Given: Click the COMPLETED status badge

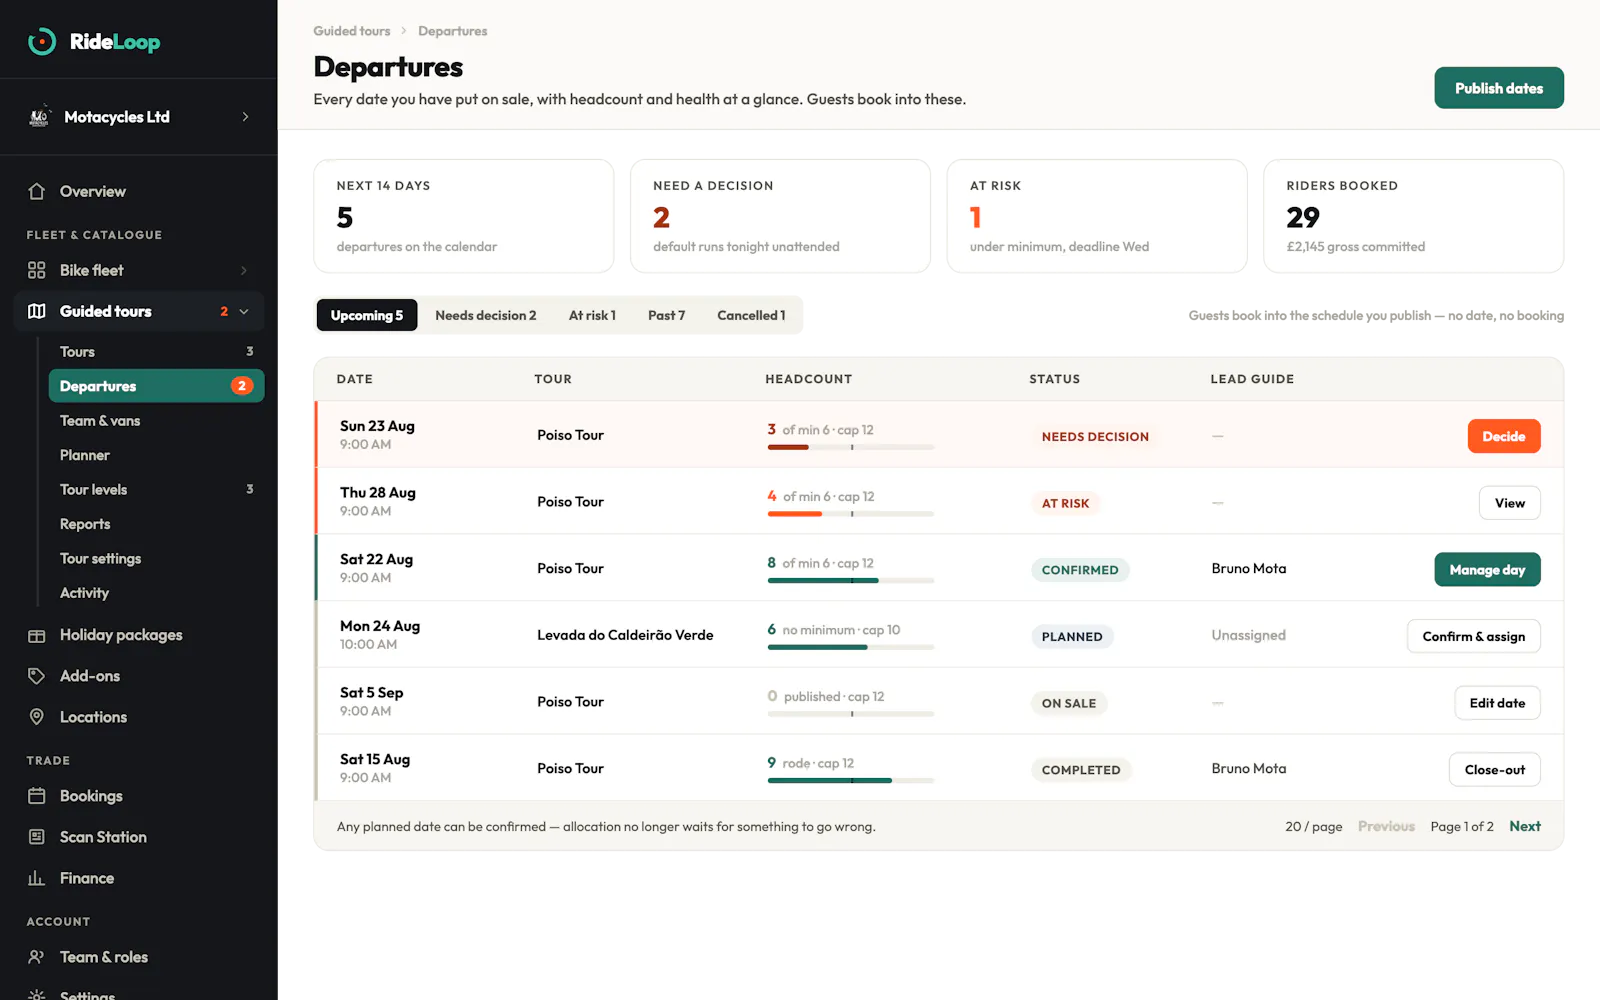Looking at the screenshot, I should 1081,770.
